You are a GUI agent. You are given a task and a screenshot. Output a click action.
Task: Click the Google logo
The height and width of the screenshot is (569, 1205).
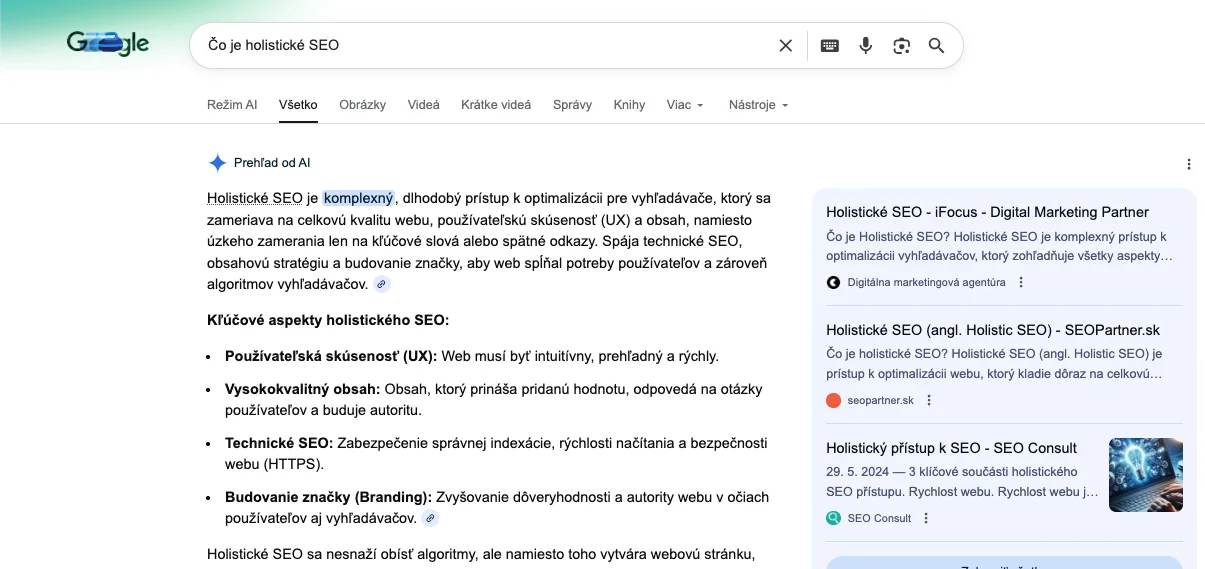(x=108, y=43)
